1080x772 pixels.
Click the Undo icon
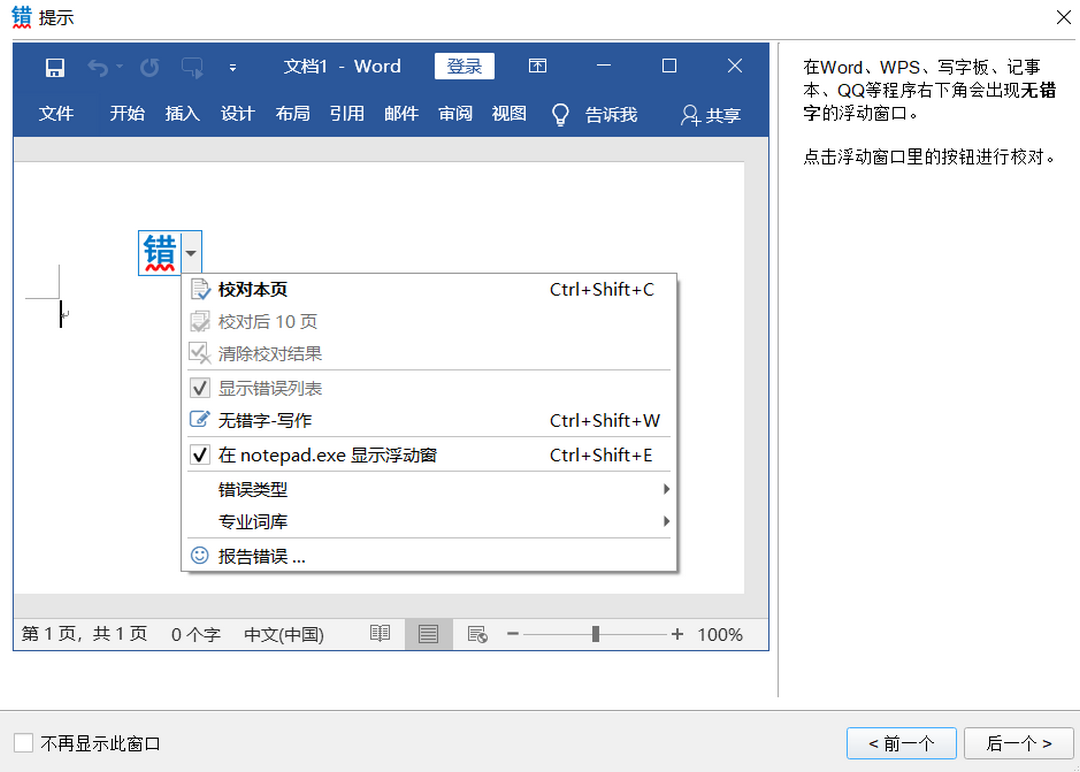(x=97, y=67)
